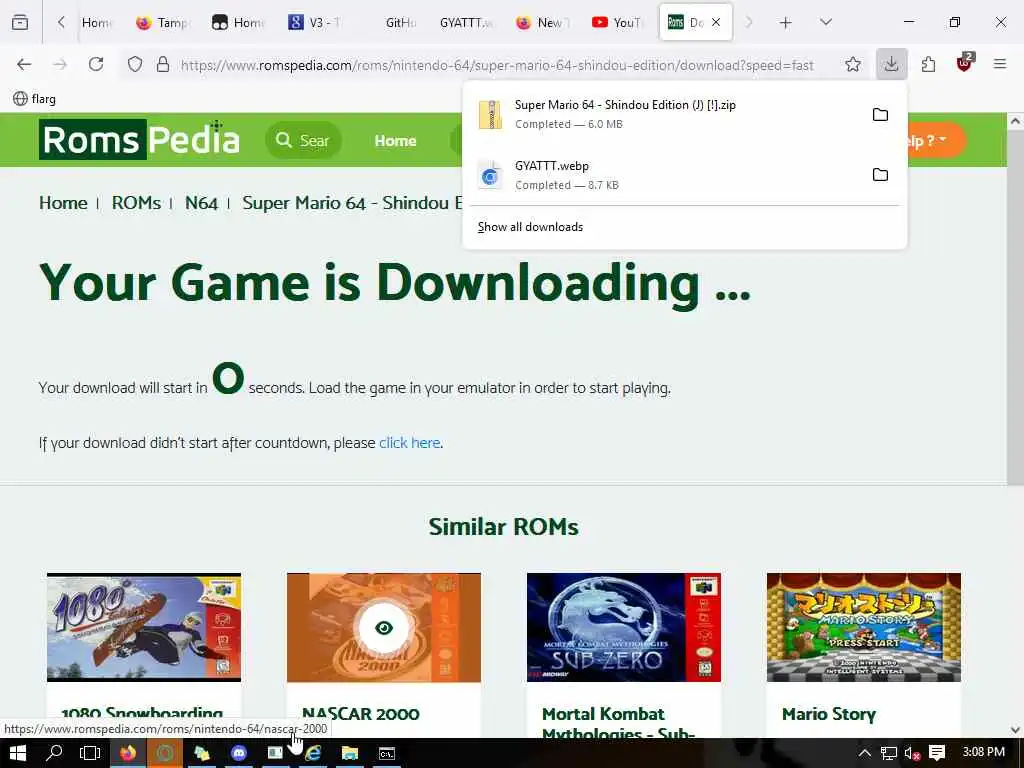Image resolution: width=1024 pixels, height=768 pixels.
Task: Open the network tray icon
Action: [889, 753]
